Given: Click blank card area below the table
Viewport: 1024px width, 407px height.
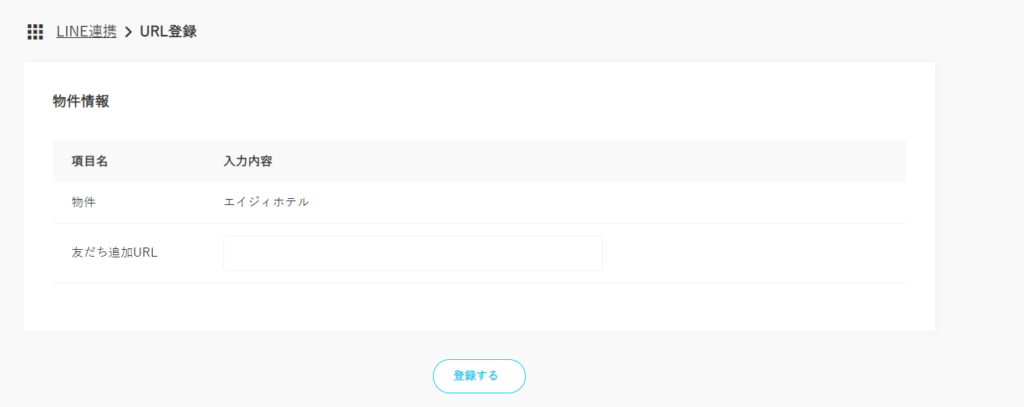Looking at the screenshot, I should [x=478, y=307].
